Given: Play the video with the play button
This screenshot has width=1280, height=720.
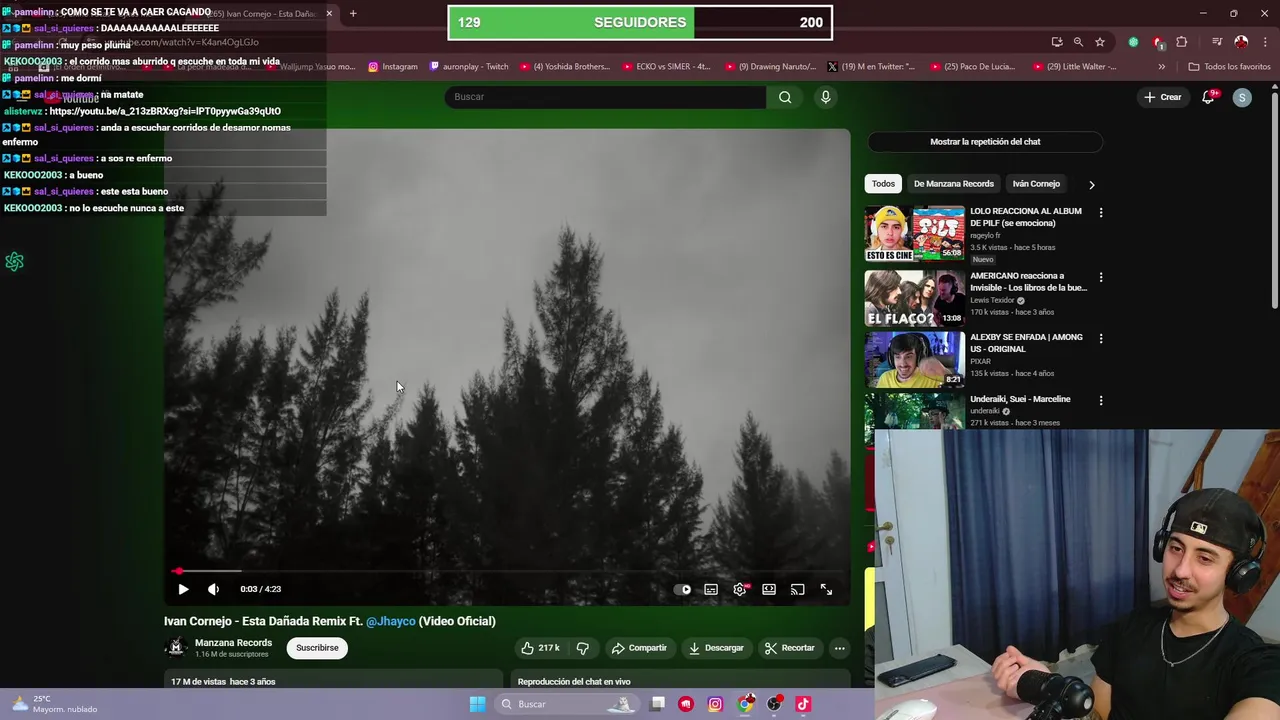Looking at the screenshot, I should pos(183,589).
